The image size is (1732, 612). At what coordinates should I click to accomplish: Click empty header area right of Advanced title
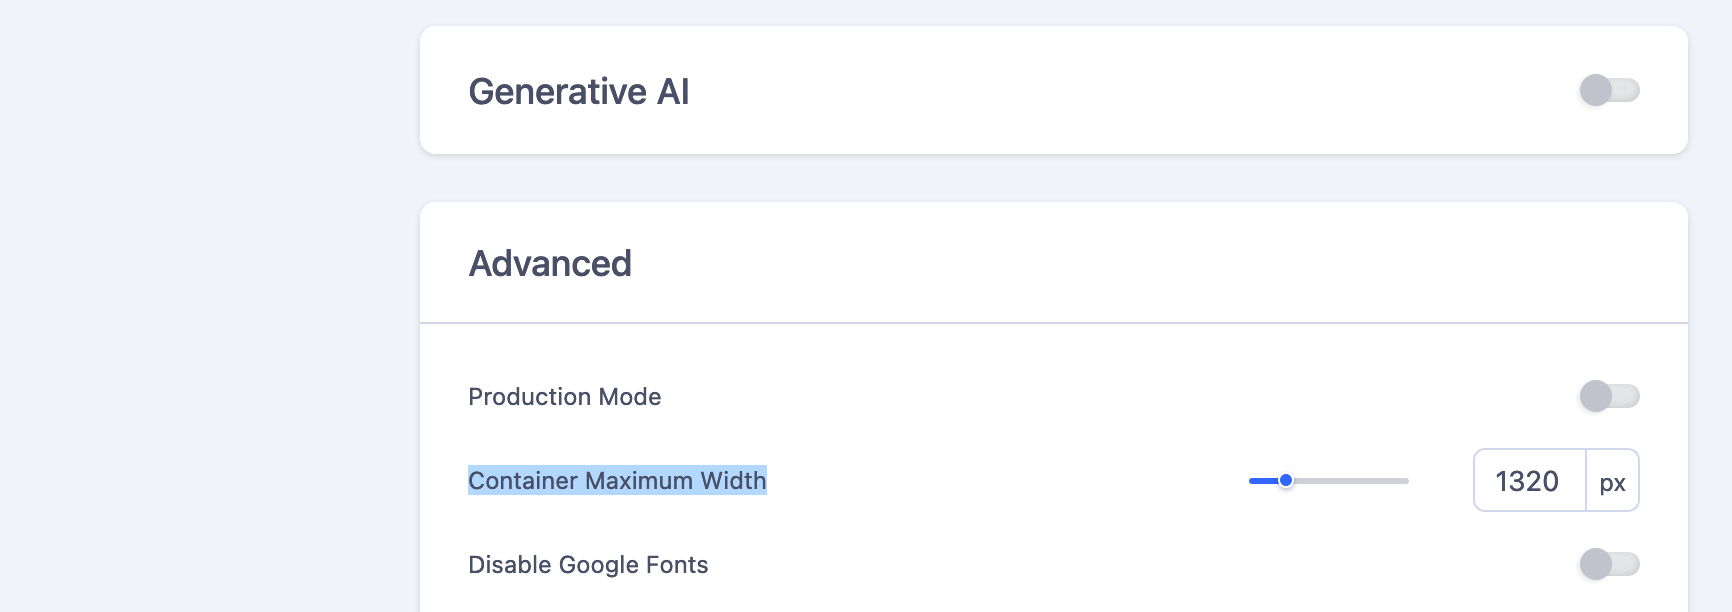1100,264
